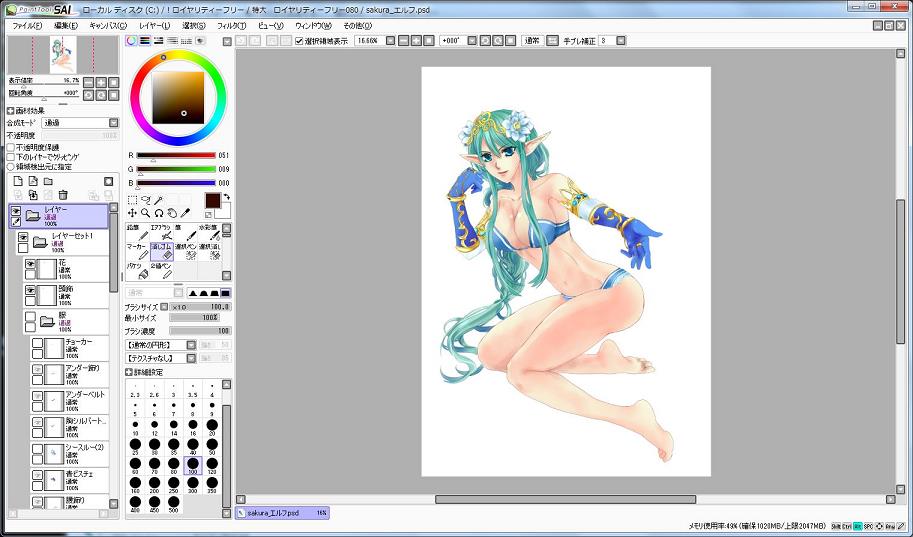
Task: Select brush size 100 preset
Action: [193, 464]
